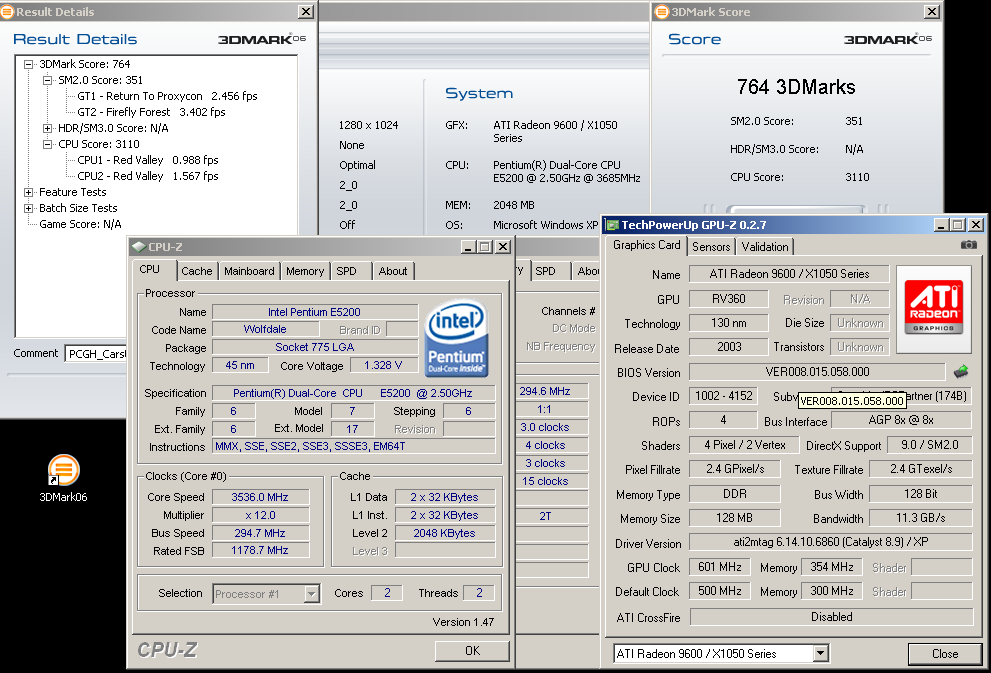Click the GPU-Z screenshot camera icon
991x673 pixels.
(968, 245)
